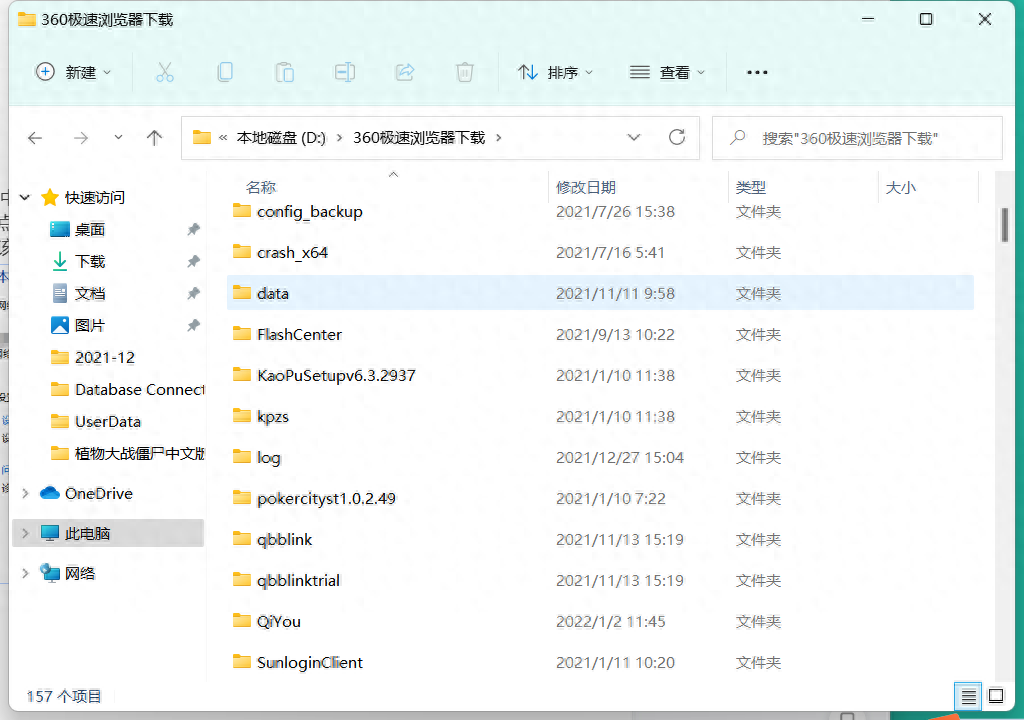Click the pin icon next to 下载

click(193, 261)
